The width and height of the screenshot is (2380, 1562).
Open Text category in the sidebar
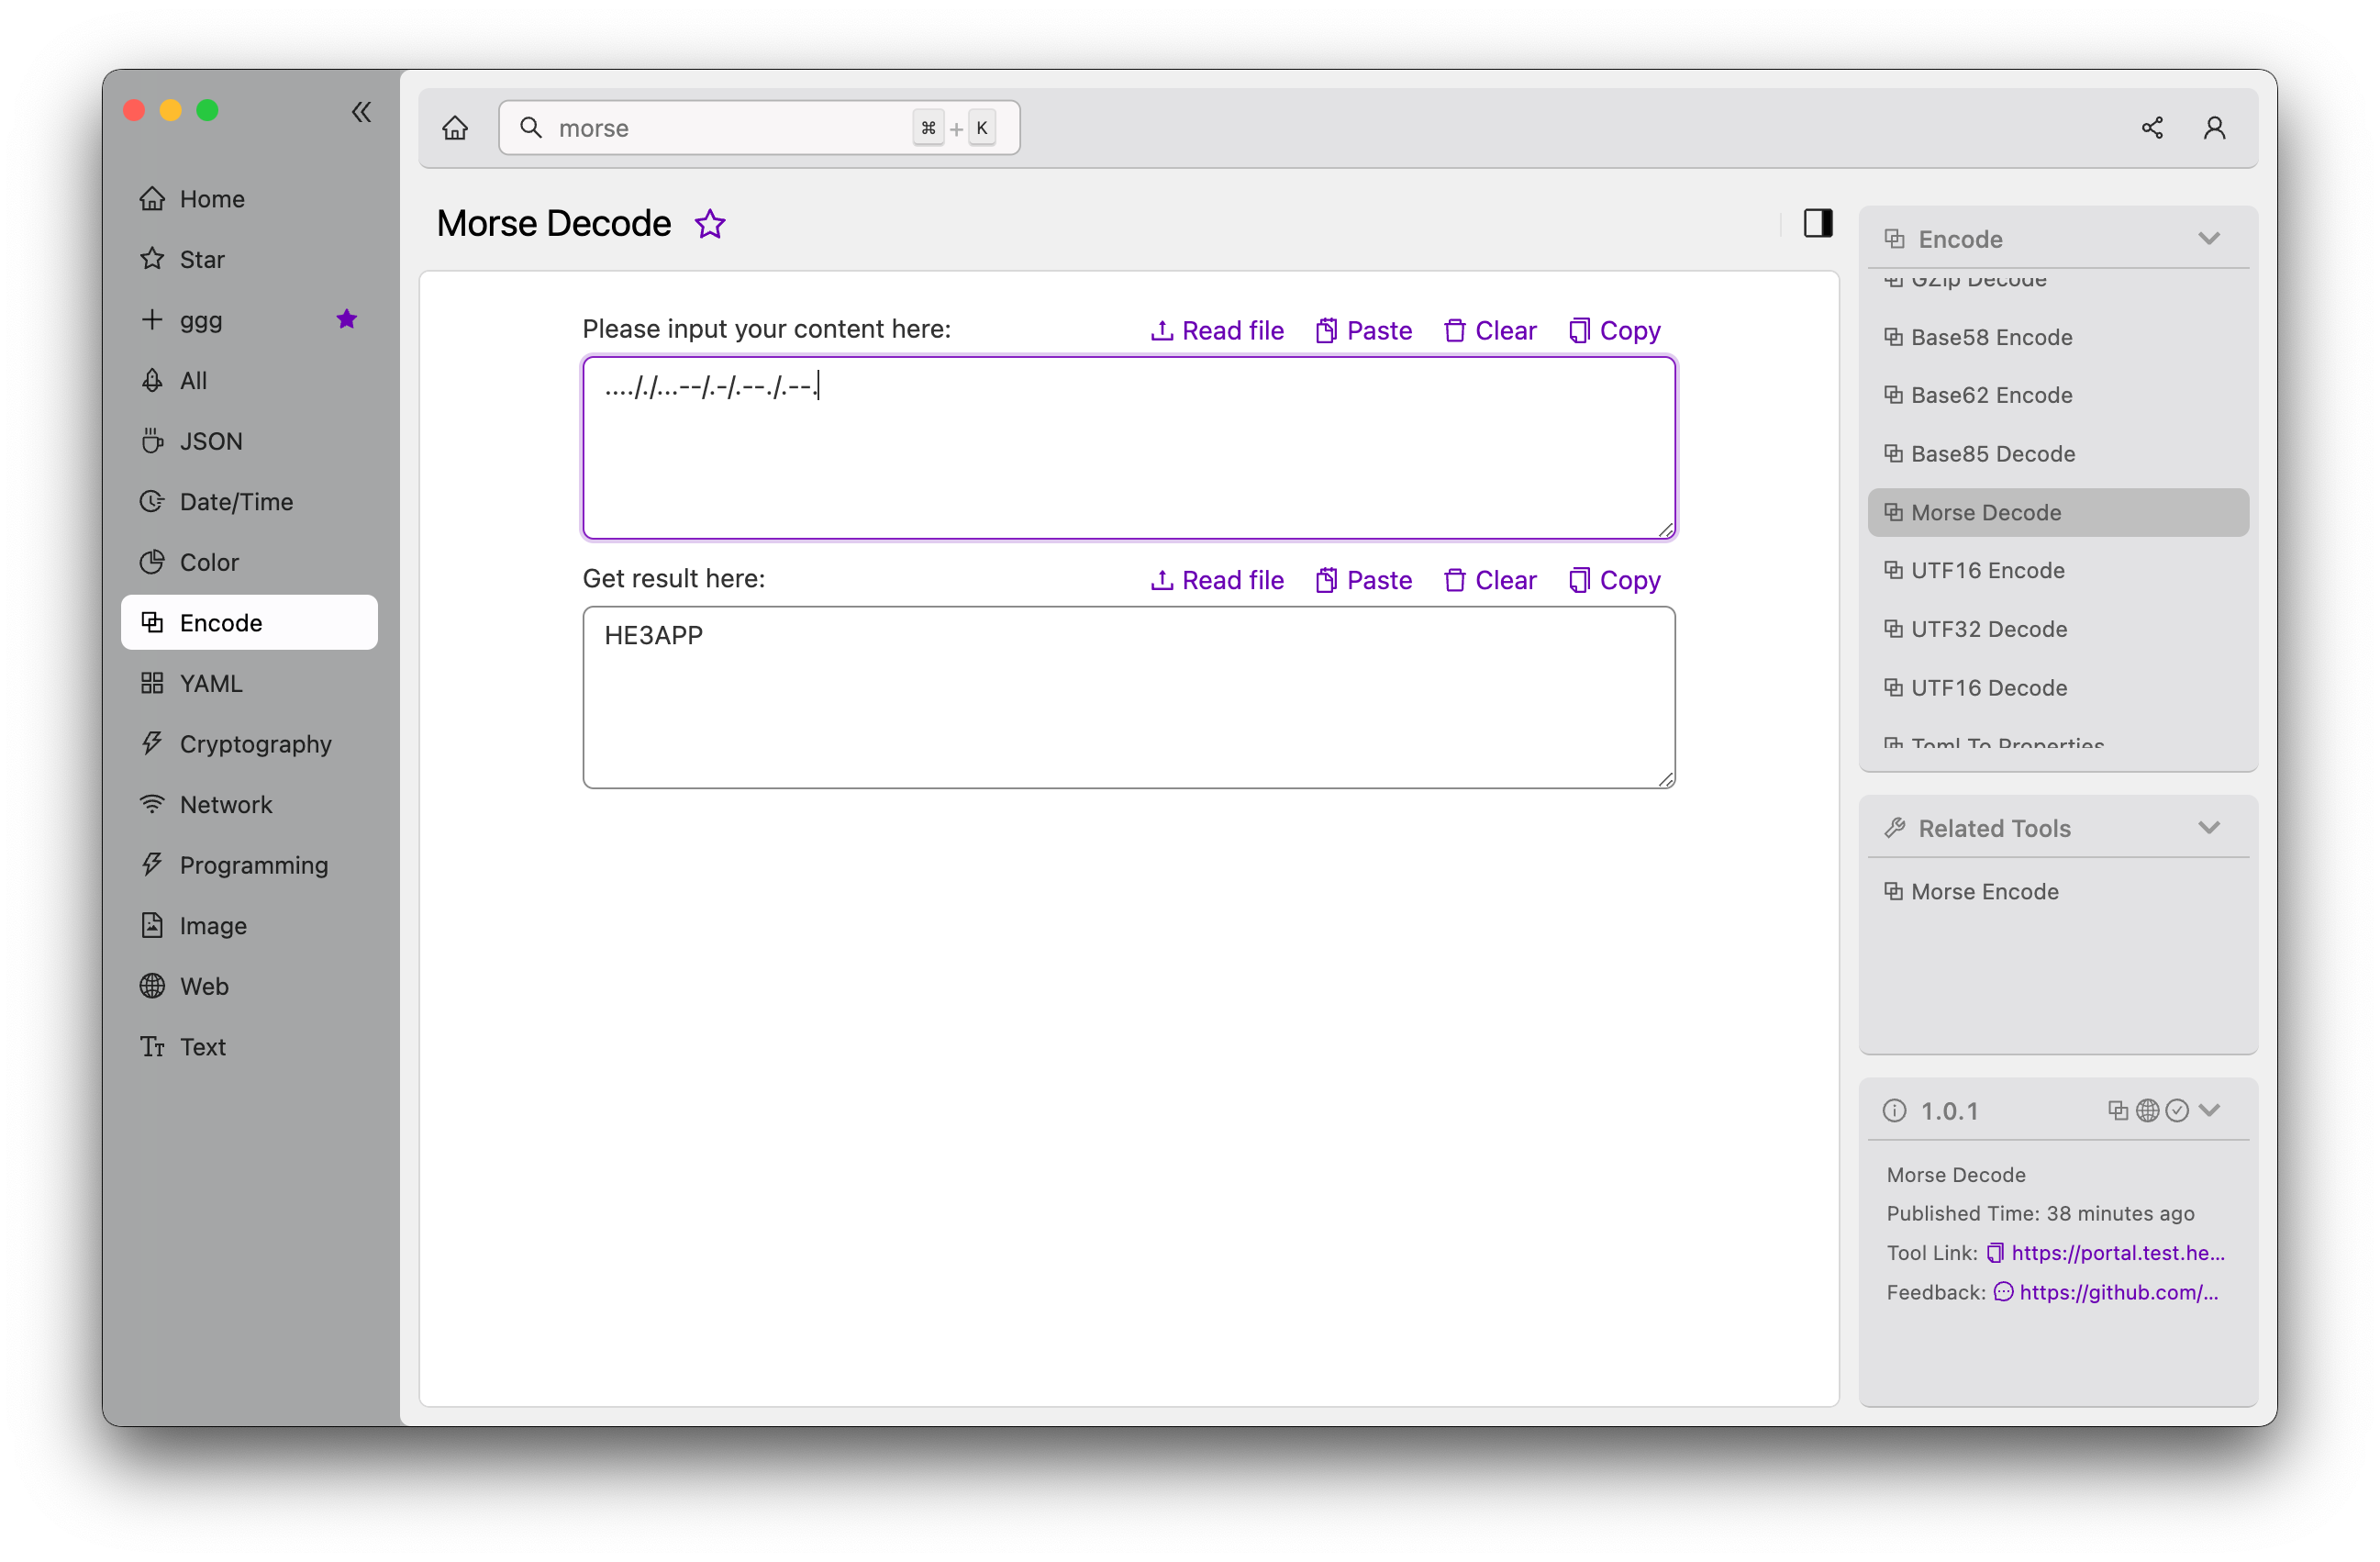coord(249,1047)
